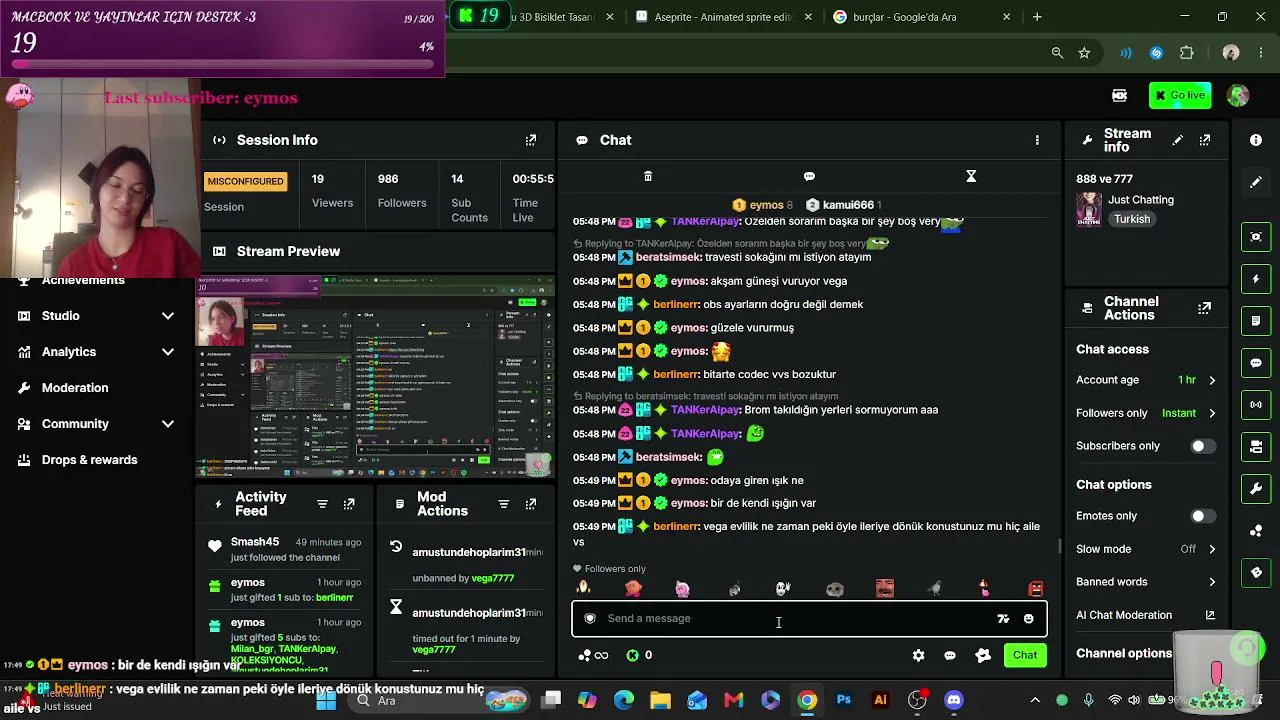1280x720 pixels.
Task: Click the center speech bubble tab in Chat
Action: coord(809,176)
